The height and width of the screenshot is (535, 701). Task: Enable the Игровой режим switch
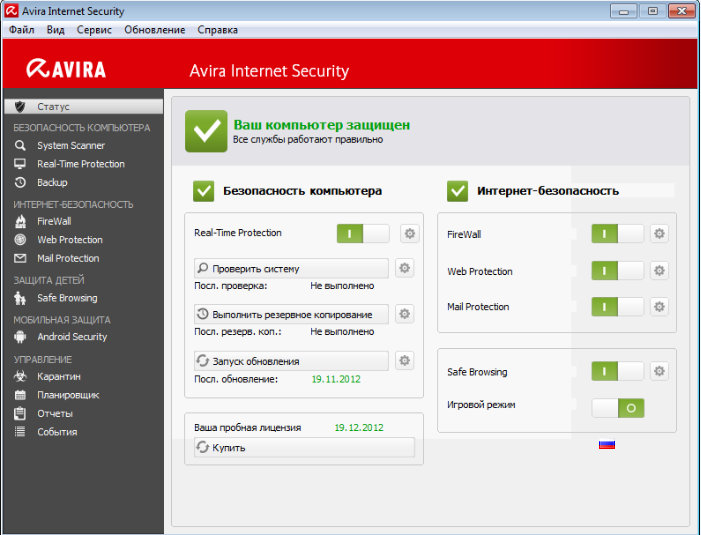pos(617,408)
